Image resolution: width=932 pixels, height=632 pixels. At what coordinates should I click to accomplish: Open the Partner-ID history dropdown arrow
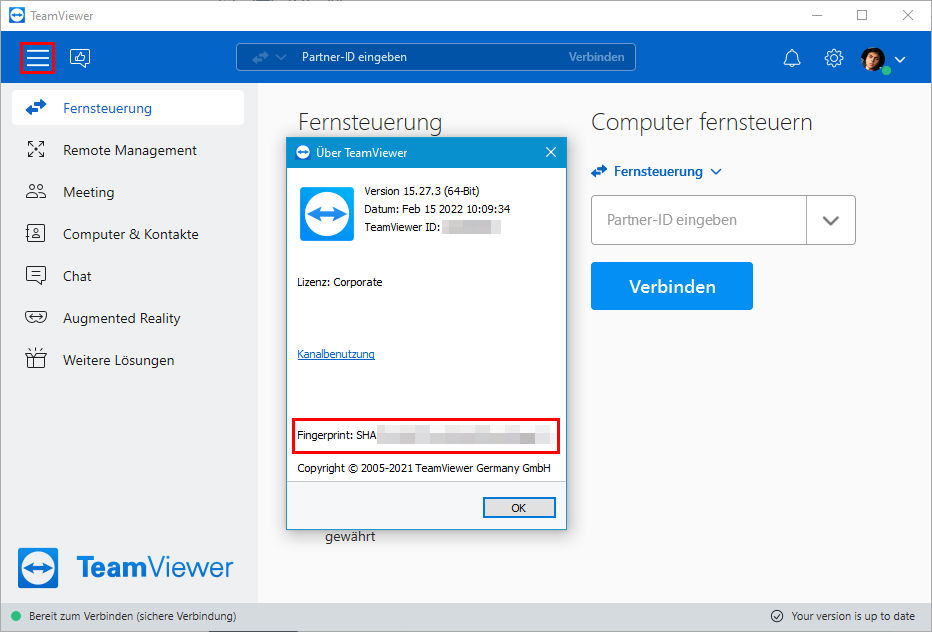(x=830, y=220)
